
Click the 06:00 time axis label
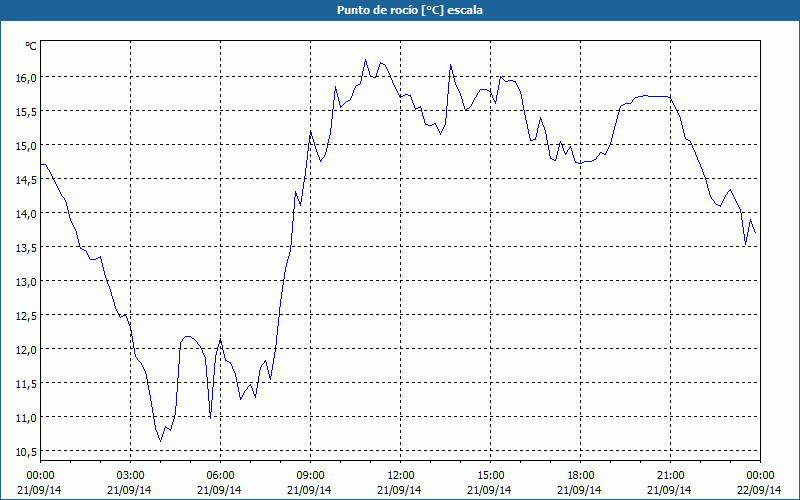pyautogui.click(x=220, y=476)
